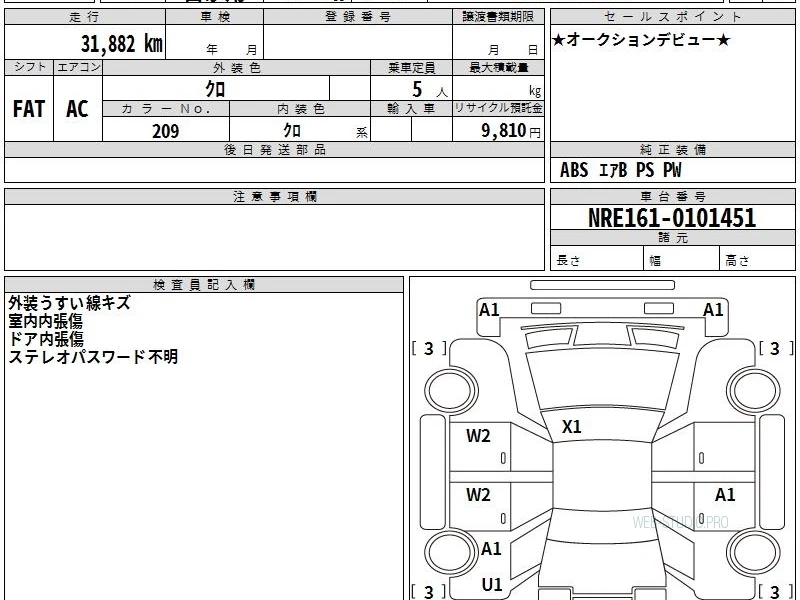Screen dimensions: 800x600
Task: Click the ABS エアB PS PW equipment line
Action: [620, 170]
